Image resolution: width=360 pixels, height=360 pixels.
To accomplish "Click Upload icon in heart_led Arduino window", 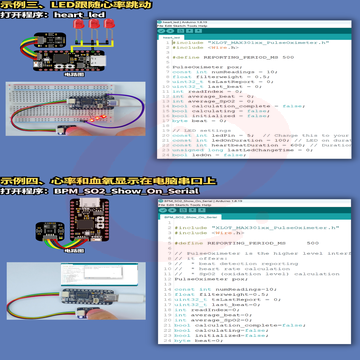I will click(x=170, y=31).
